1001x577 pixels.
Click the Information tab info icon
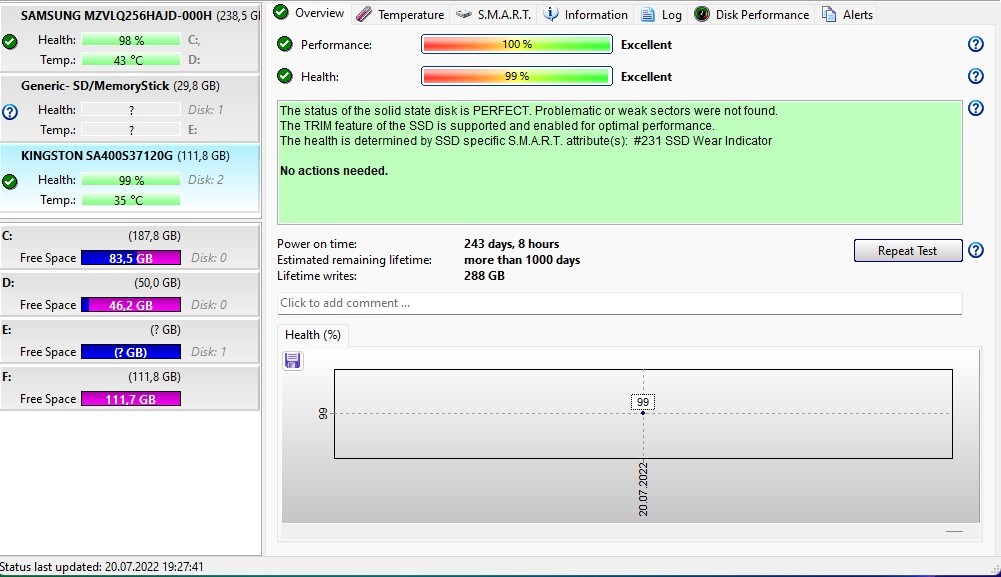(x=550, y=14)
